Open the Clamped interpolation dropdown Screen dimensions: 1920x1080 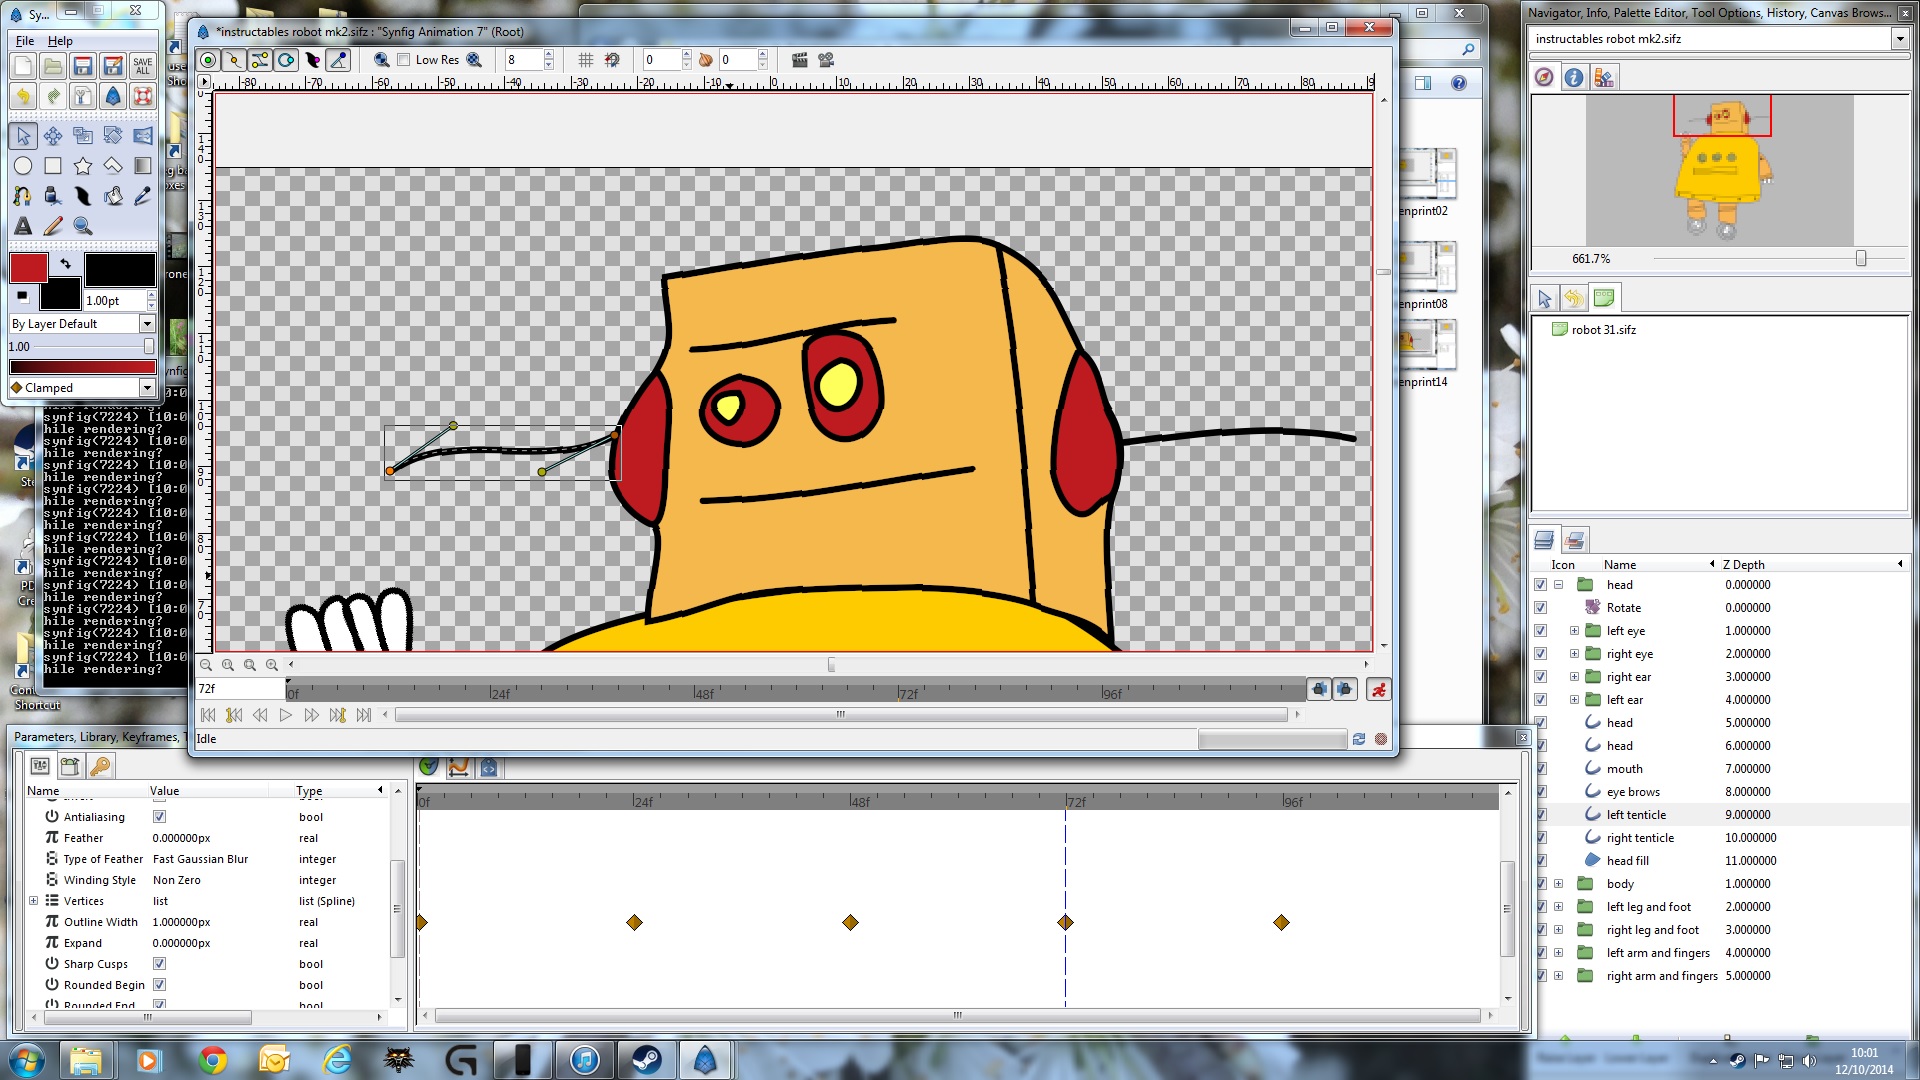tap(147, 388)
